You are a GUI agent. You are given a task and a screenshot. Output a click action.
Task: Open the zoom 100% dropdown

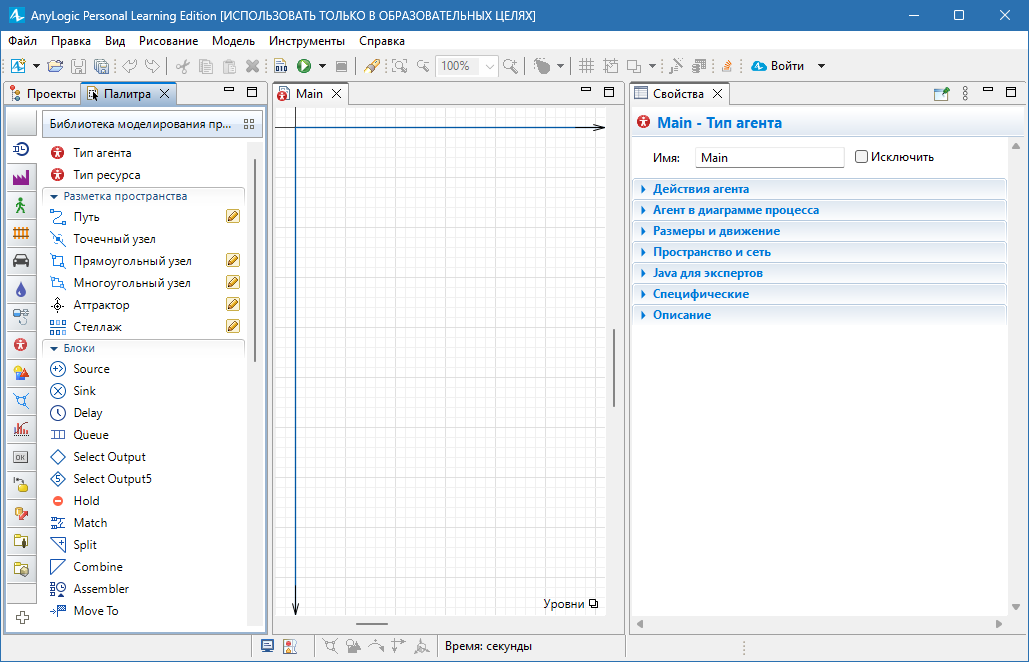pos(490,66)
